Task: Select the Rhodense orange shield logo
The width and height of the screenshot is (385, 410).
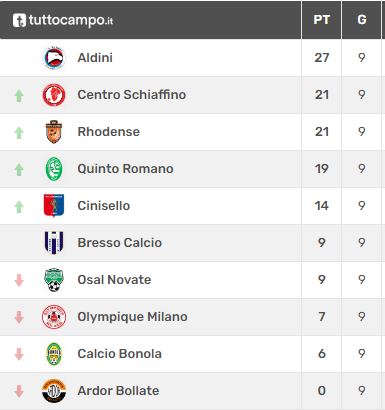Action: [54, 132]
